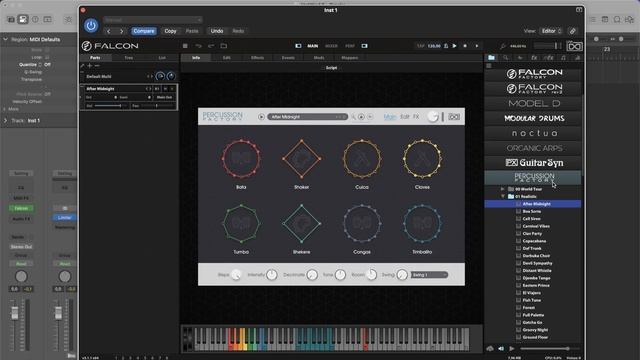This screenshot has width=640, height=360.
Task: Toggle the right sidebar panel visibility
Action: coord(364,46)
